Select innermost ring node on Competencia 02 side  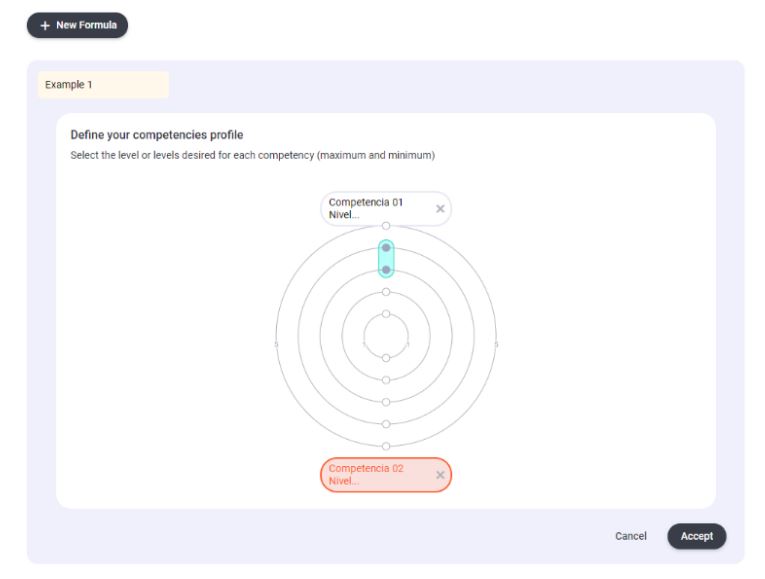coord(386,357)
